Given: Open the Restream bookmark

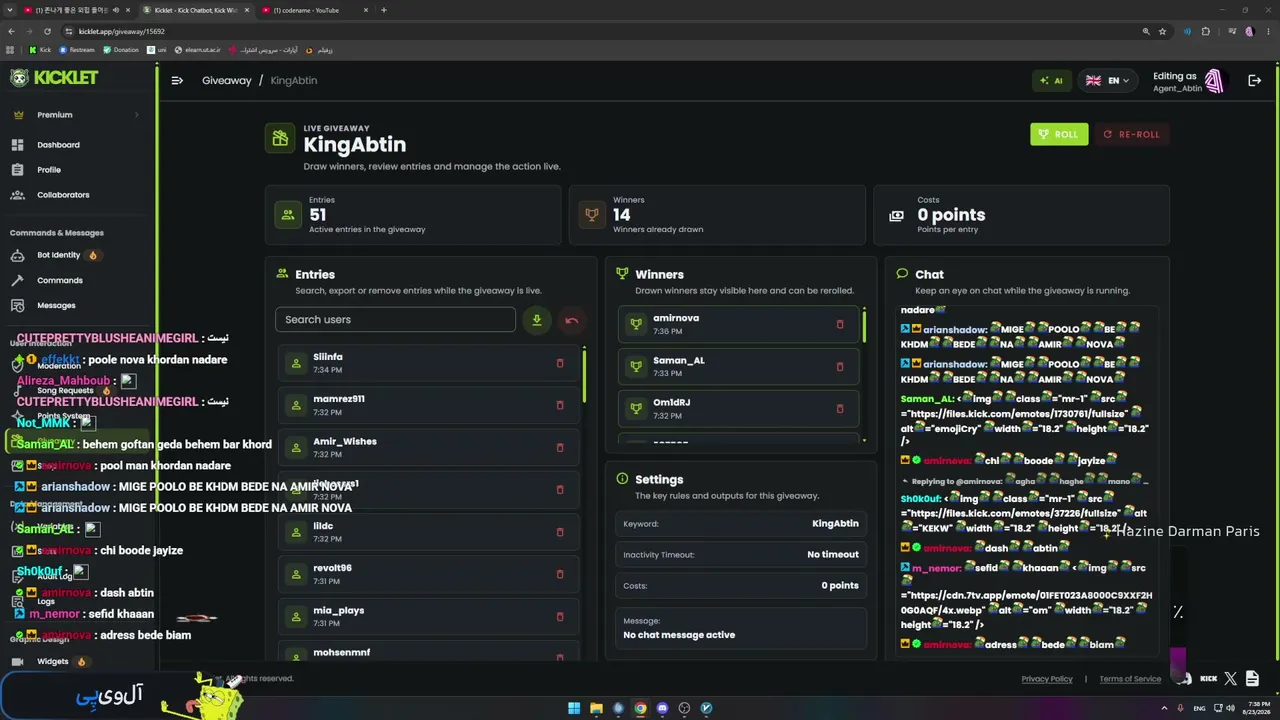Looking at the screenshot, I should (77, 50).
